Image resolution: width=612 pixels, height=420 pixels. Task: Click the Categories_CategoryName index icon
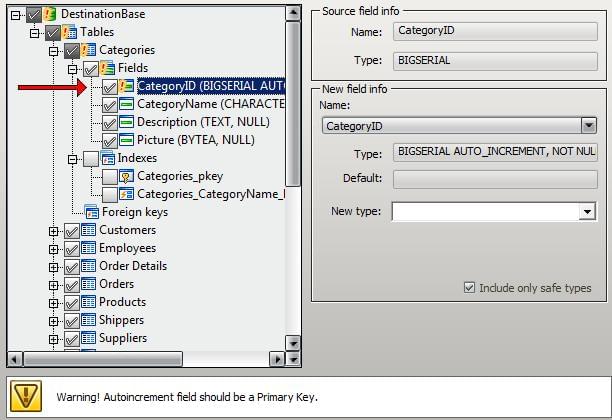[126, 194]
